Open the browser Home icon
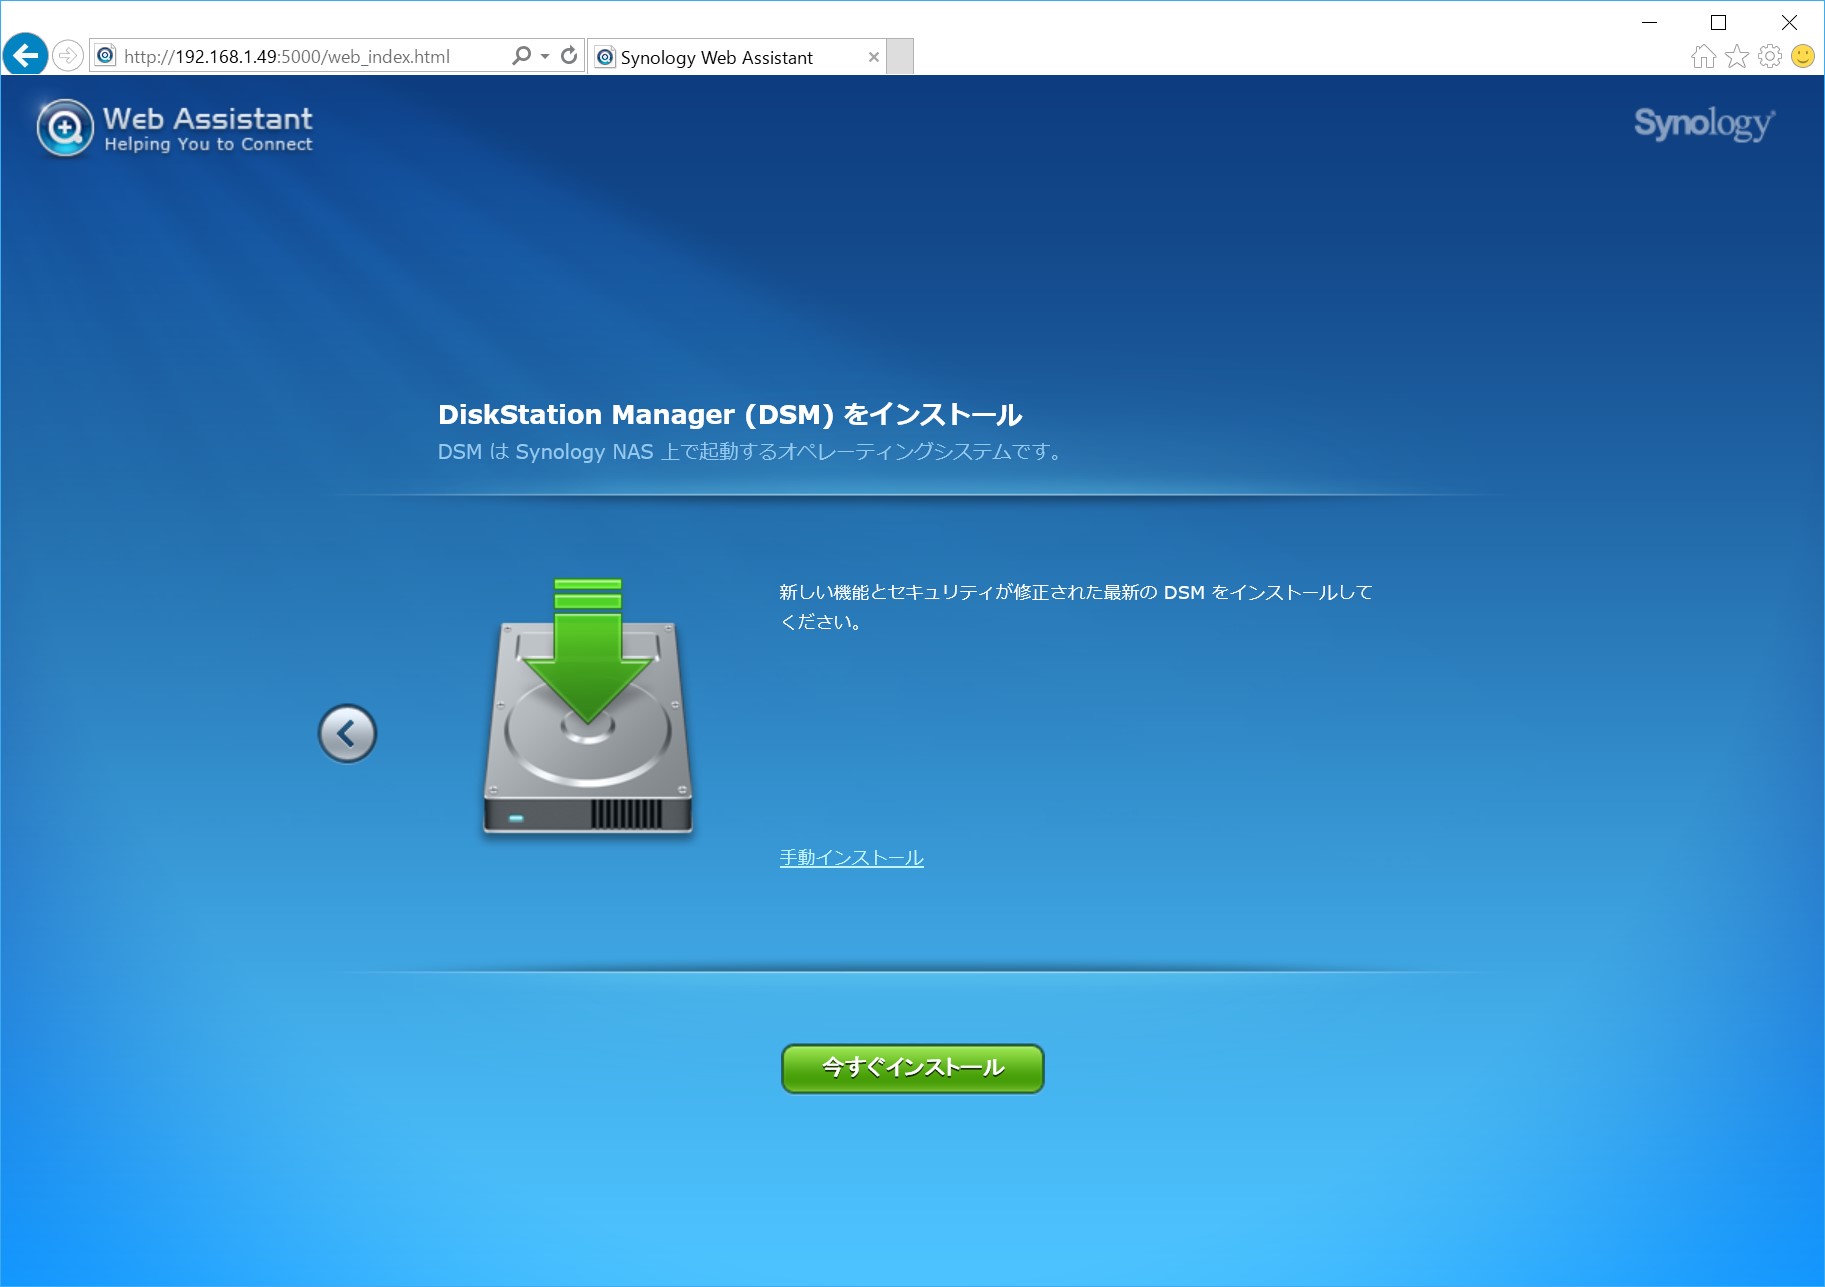The image size is (1825, 1287). 1702,57
